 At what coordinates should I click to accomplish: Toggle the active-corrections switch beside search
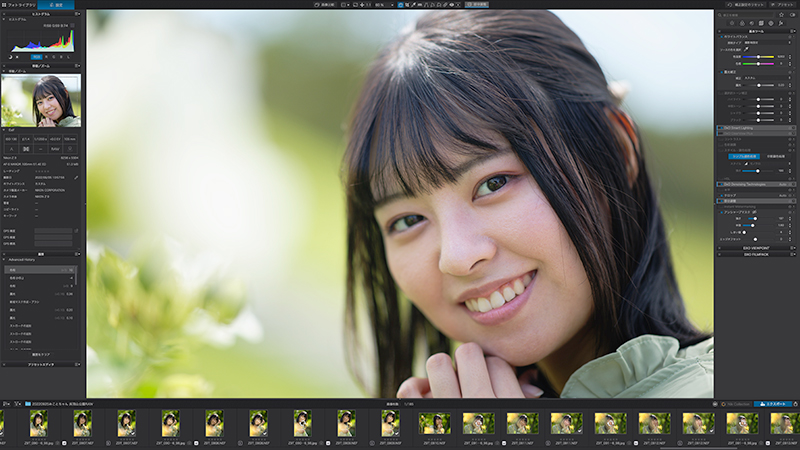(x=792, y=15)
